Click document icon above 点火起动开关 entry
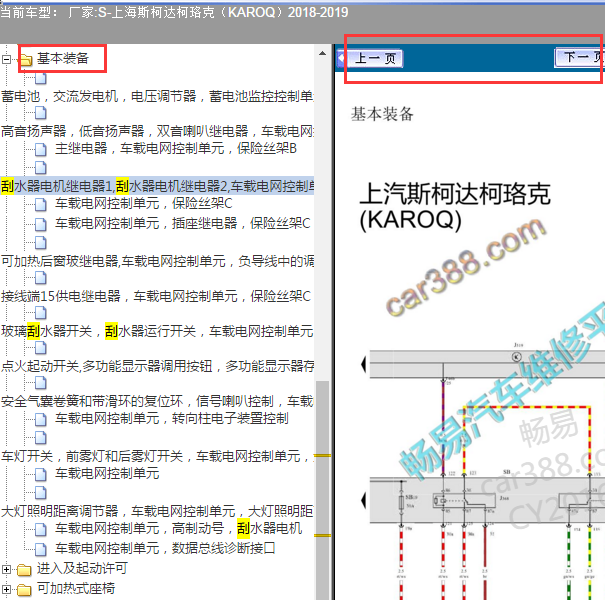The image size is (605, 600). [x=41, y=348]
